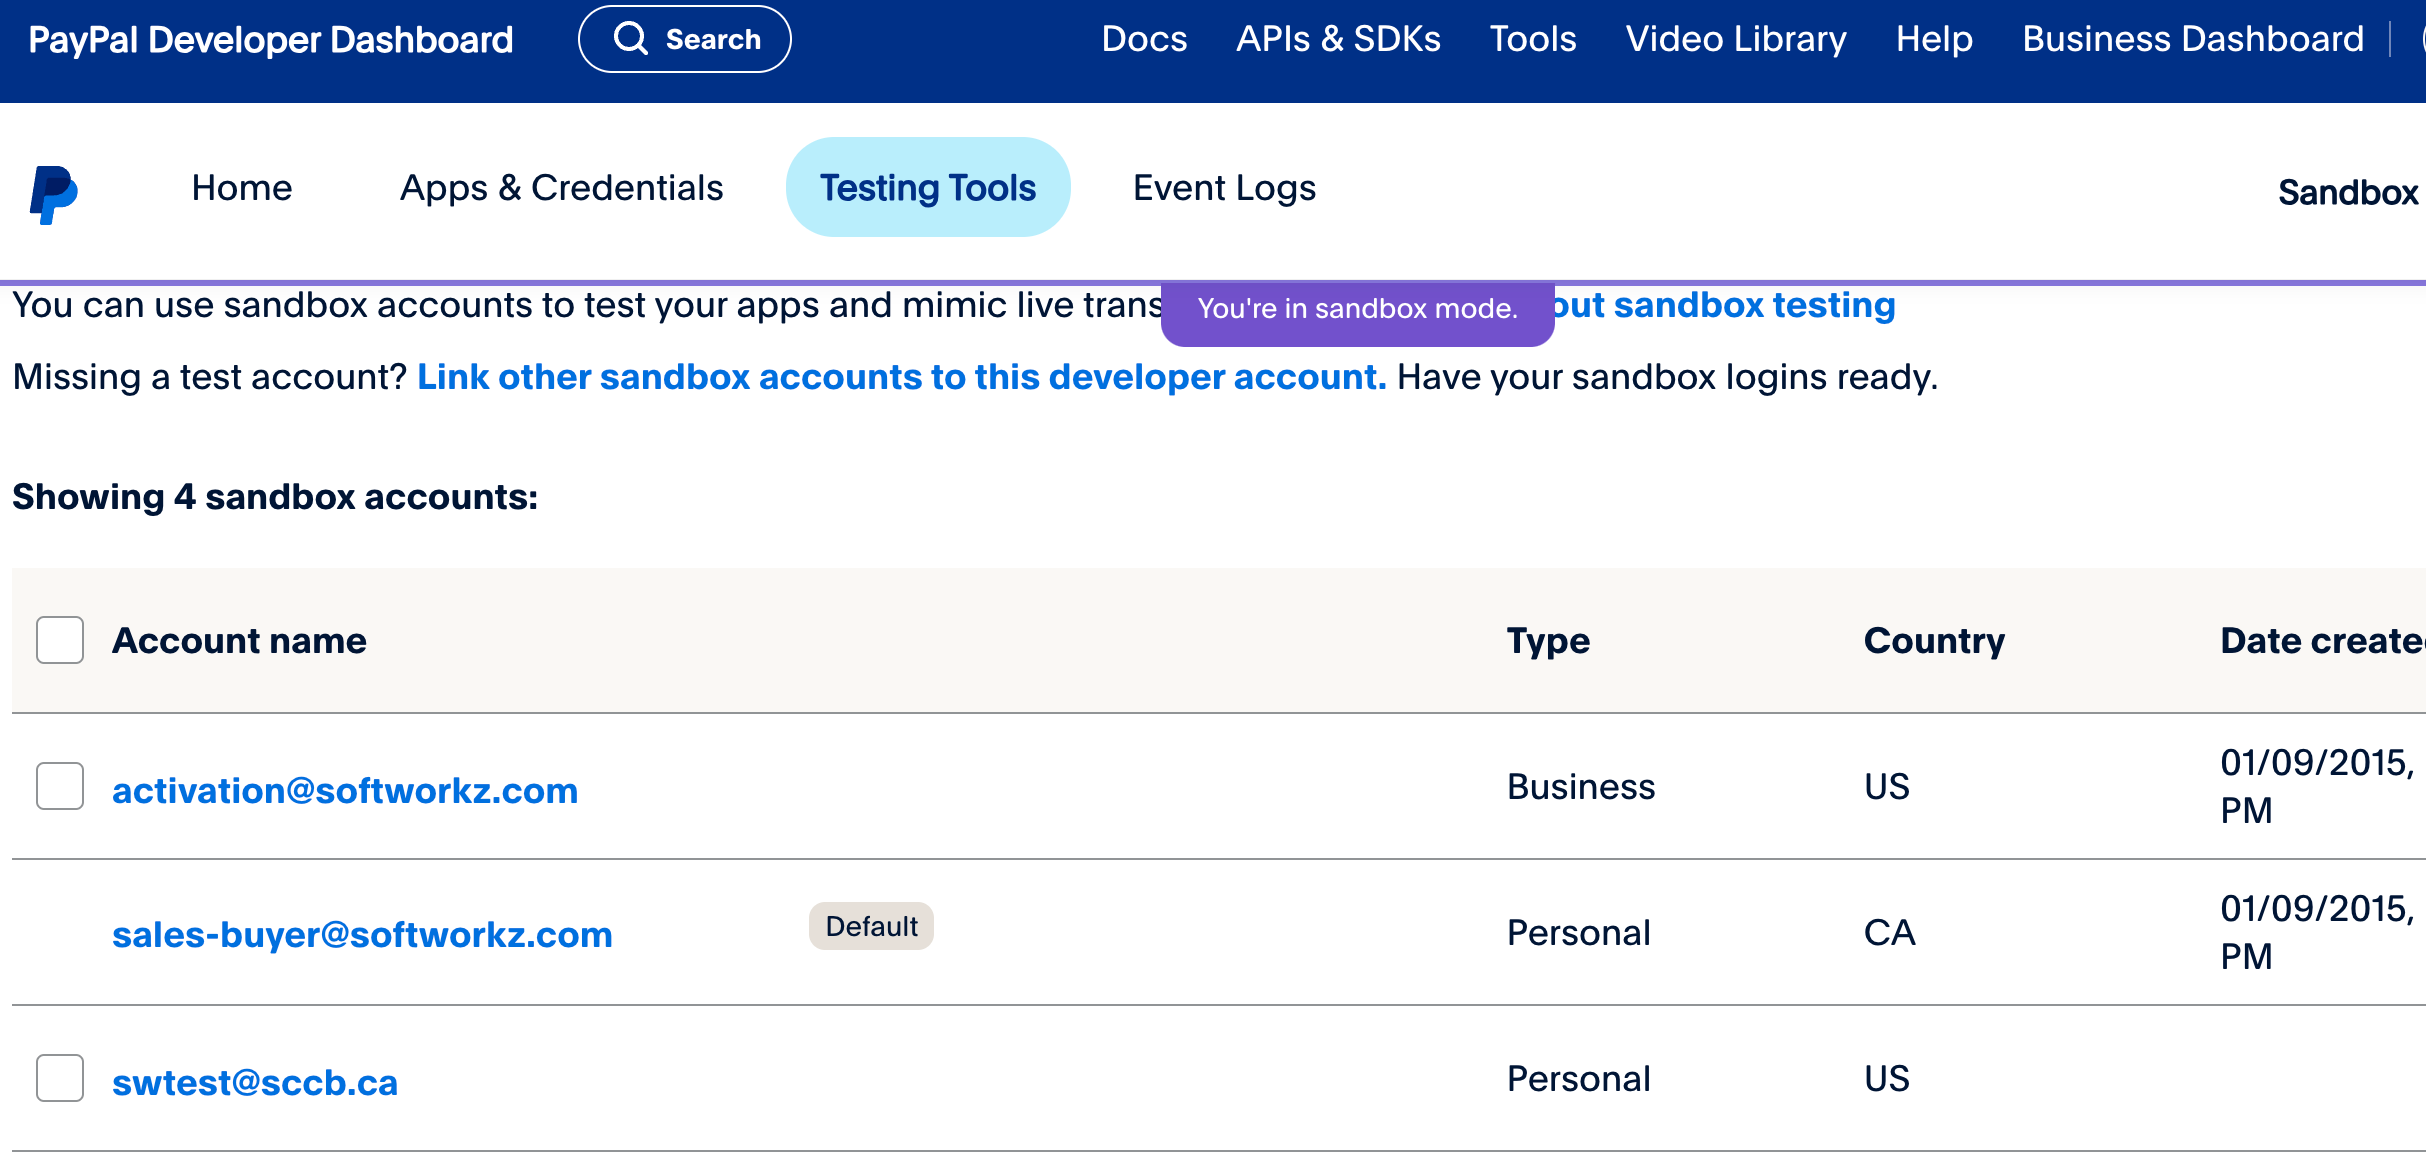
Task: Open the Tools menu
Action: [x=1533, y=39]
